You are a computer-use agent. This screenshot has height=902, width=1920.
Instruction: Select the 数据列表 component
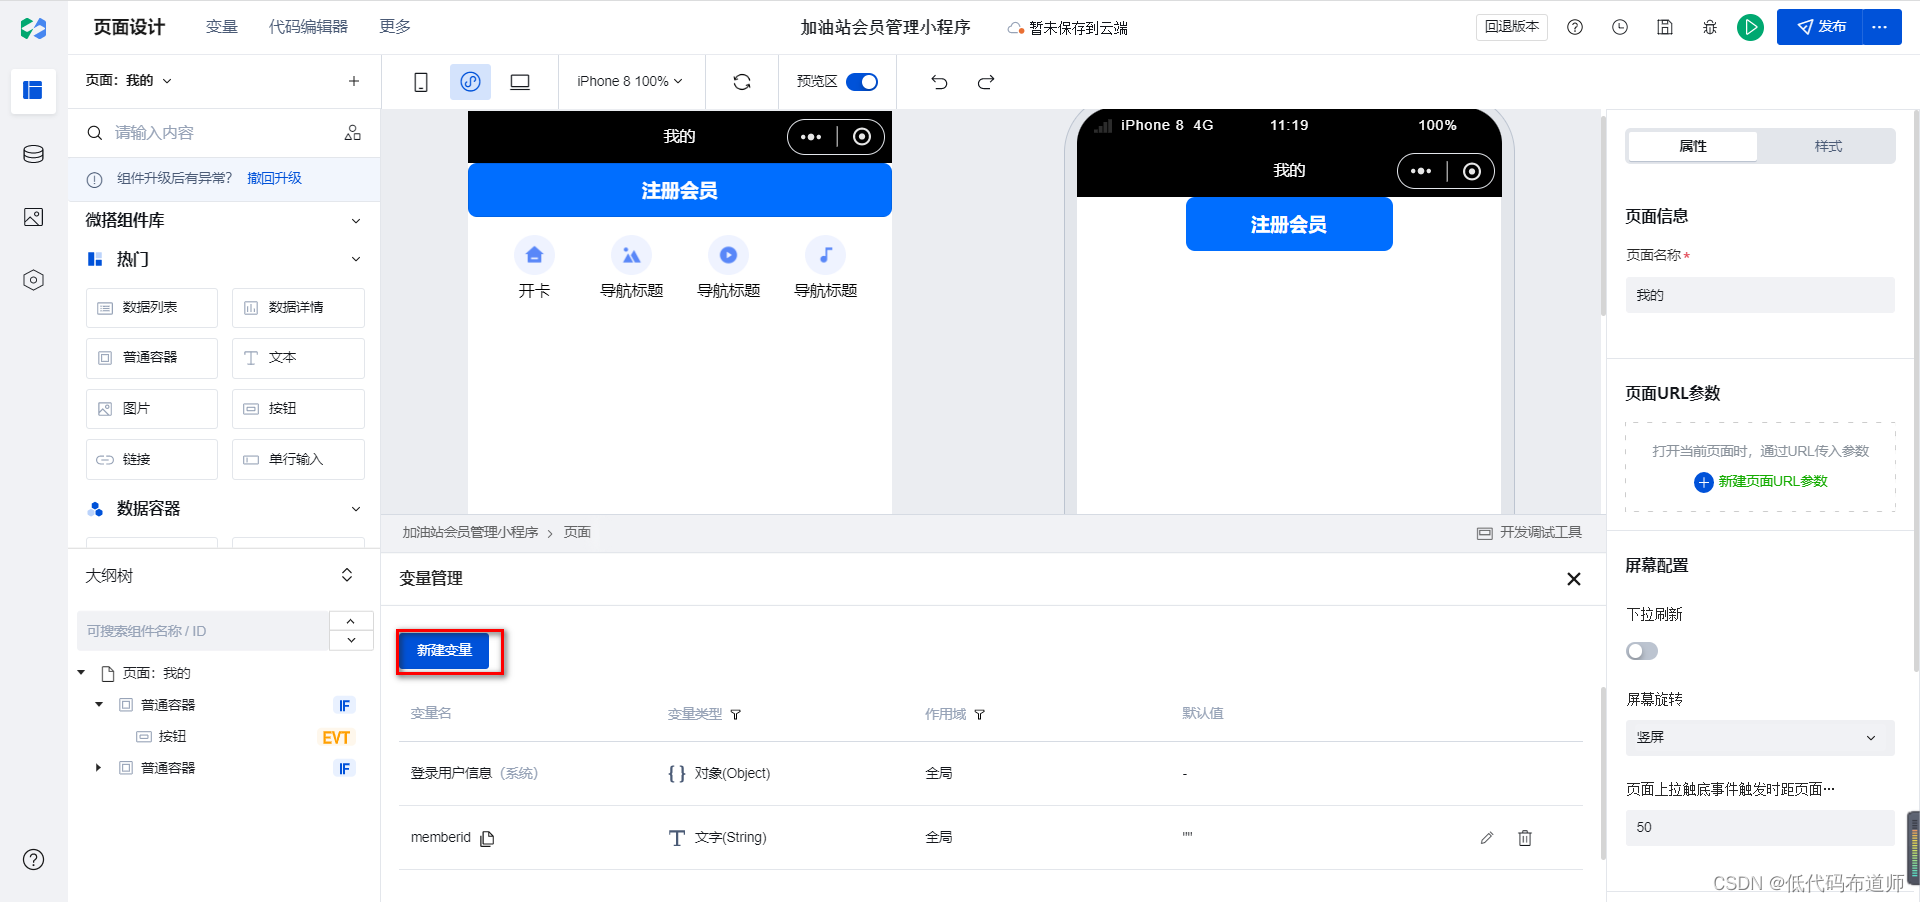point(152,308)
